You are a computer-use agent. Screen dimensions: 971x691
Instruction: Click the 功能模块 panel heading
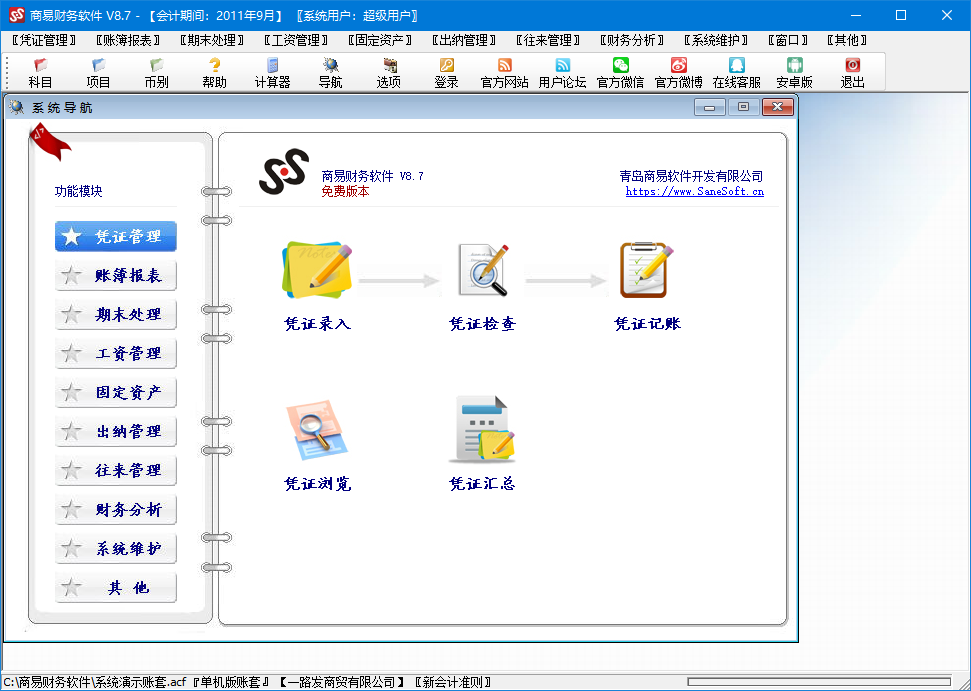pyautogui.click(x=79, y=191)
